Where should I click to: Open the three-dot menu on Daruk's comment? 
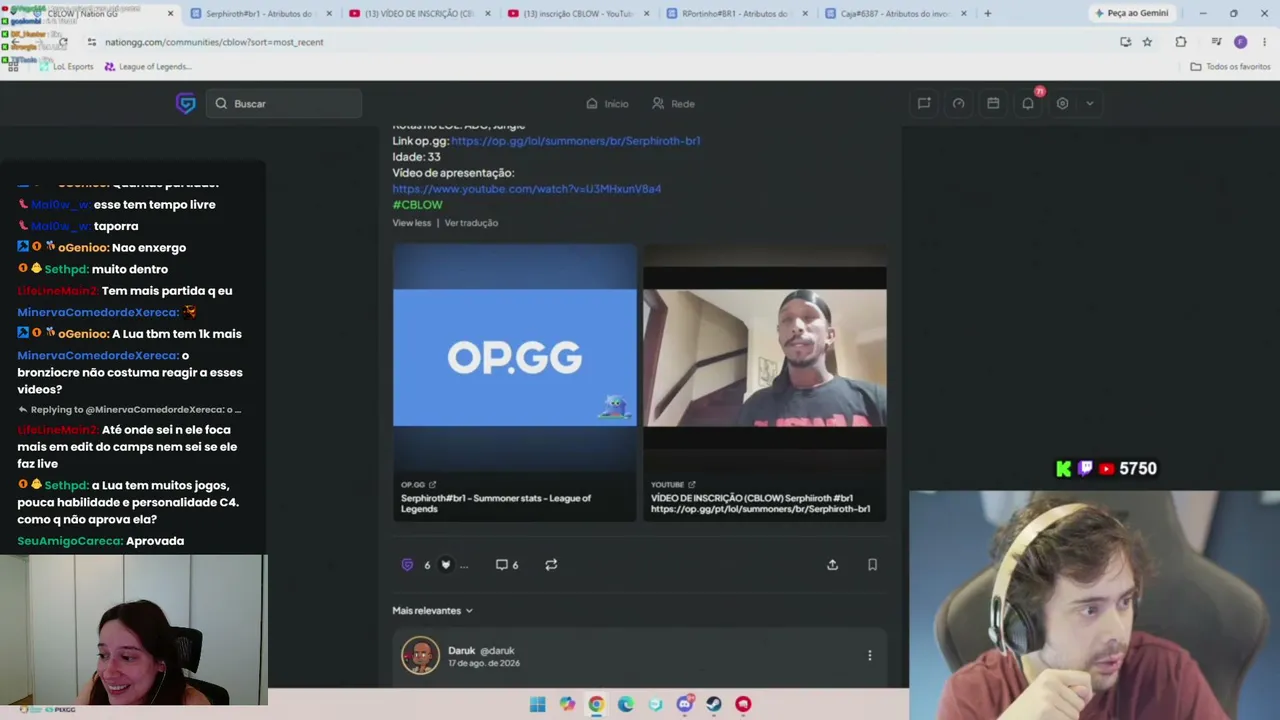[x=869, y=656]
